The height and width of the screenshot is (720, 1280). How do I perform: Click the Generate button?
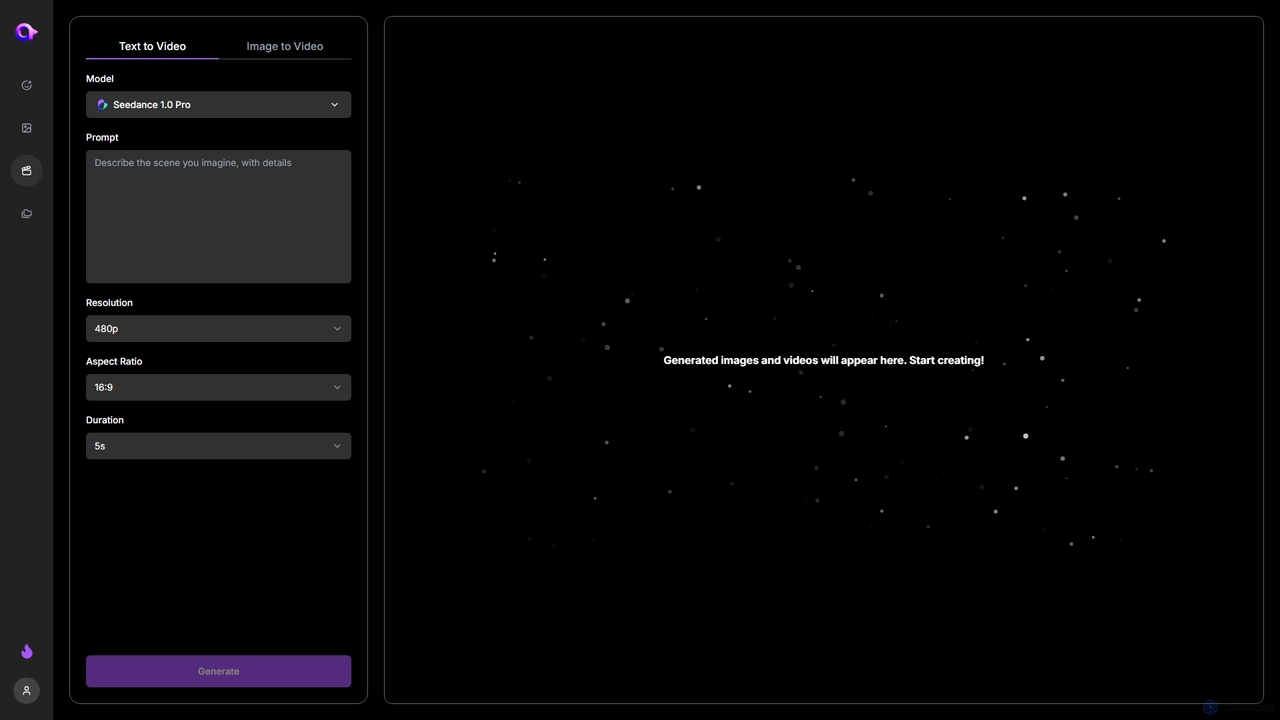[218, 671]
